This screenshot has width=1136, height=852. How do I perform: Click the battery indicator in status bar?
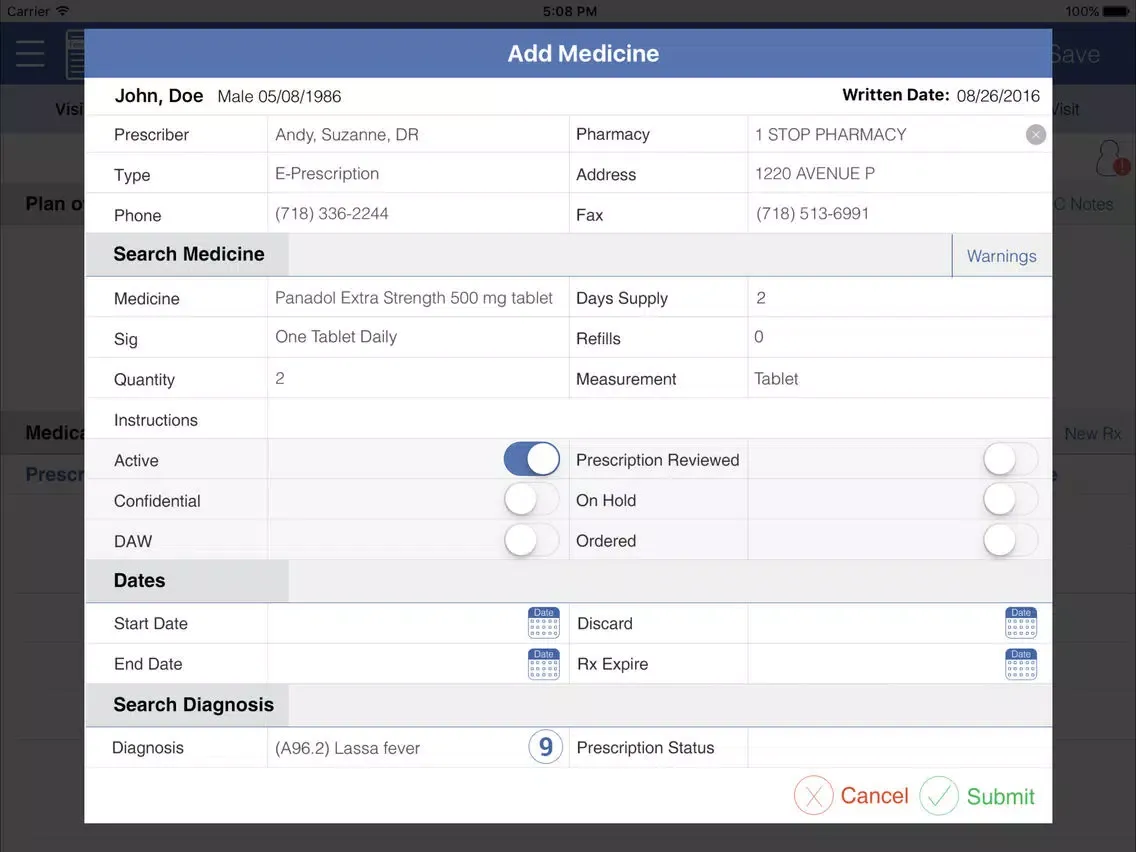pyautogui.click(x=1116, y=11)
